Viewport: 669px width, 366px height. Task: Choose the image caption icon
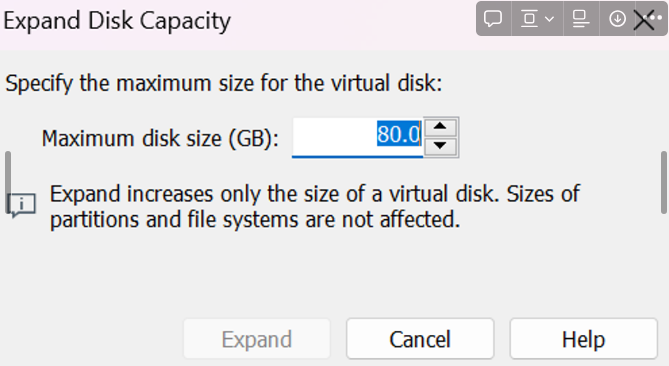click(x=580, y=19)
